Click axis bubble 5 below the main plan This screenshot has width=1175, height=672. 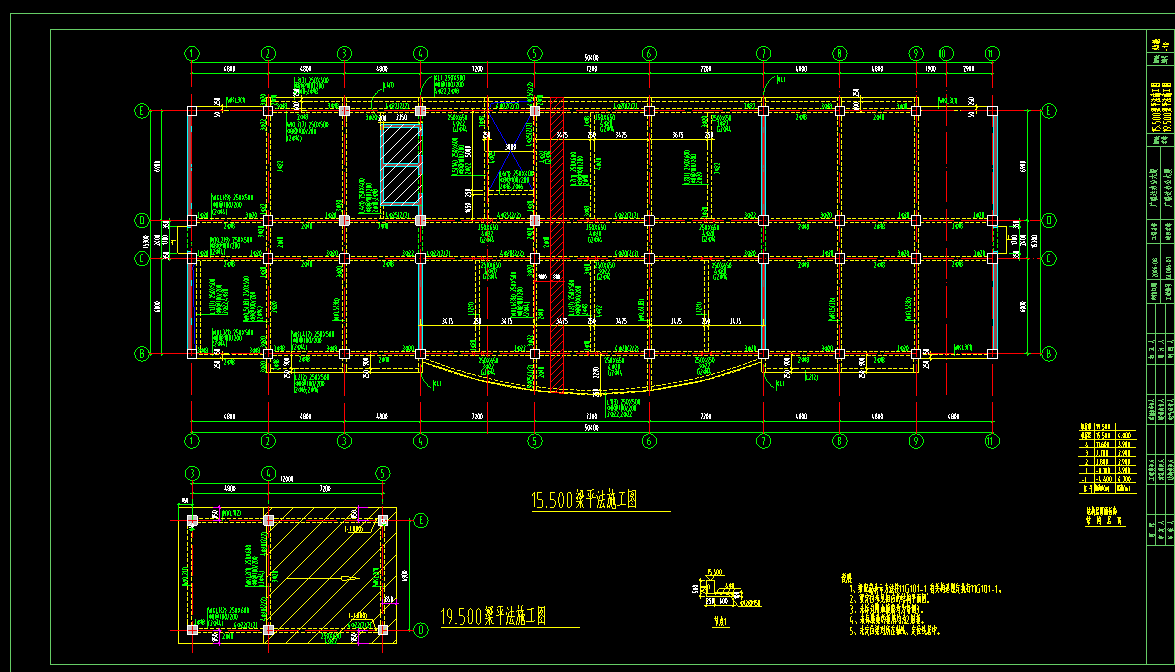click(534, 441)
